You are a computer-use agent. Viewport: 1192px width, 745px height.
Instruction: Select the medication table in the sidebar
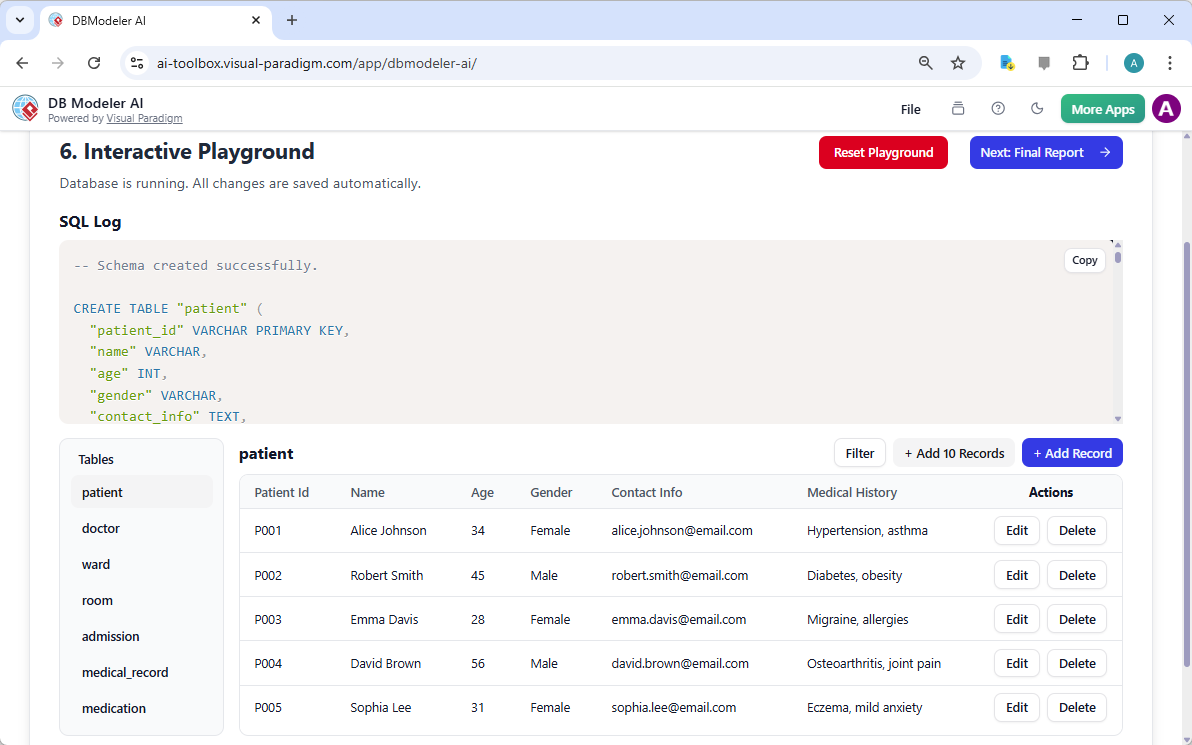[113, 708]
